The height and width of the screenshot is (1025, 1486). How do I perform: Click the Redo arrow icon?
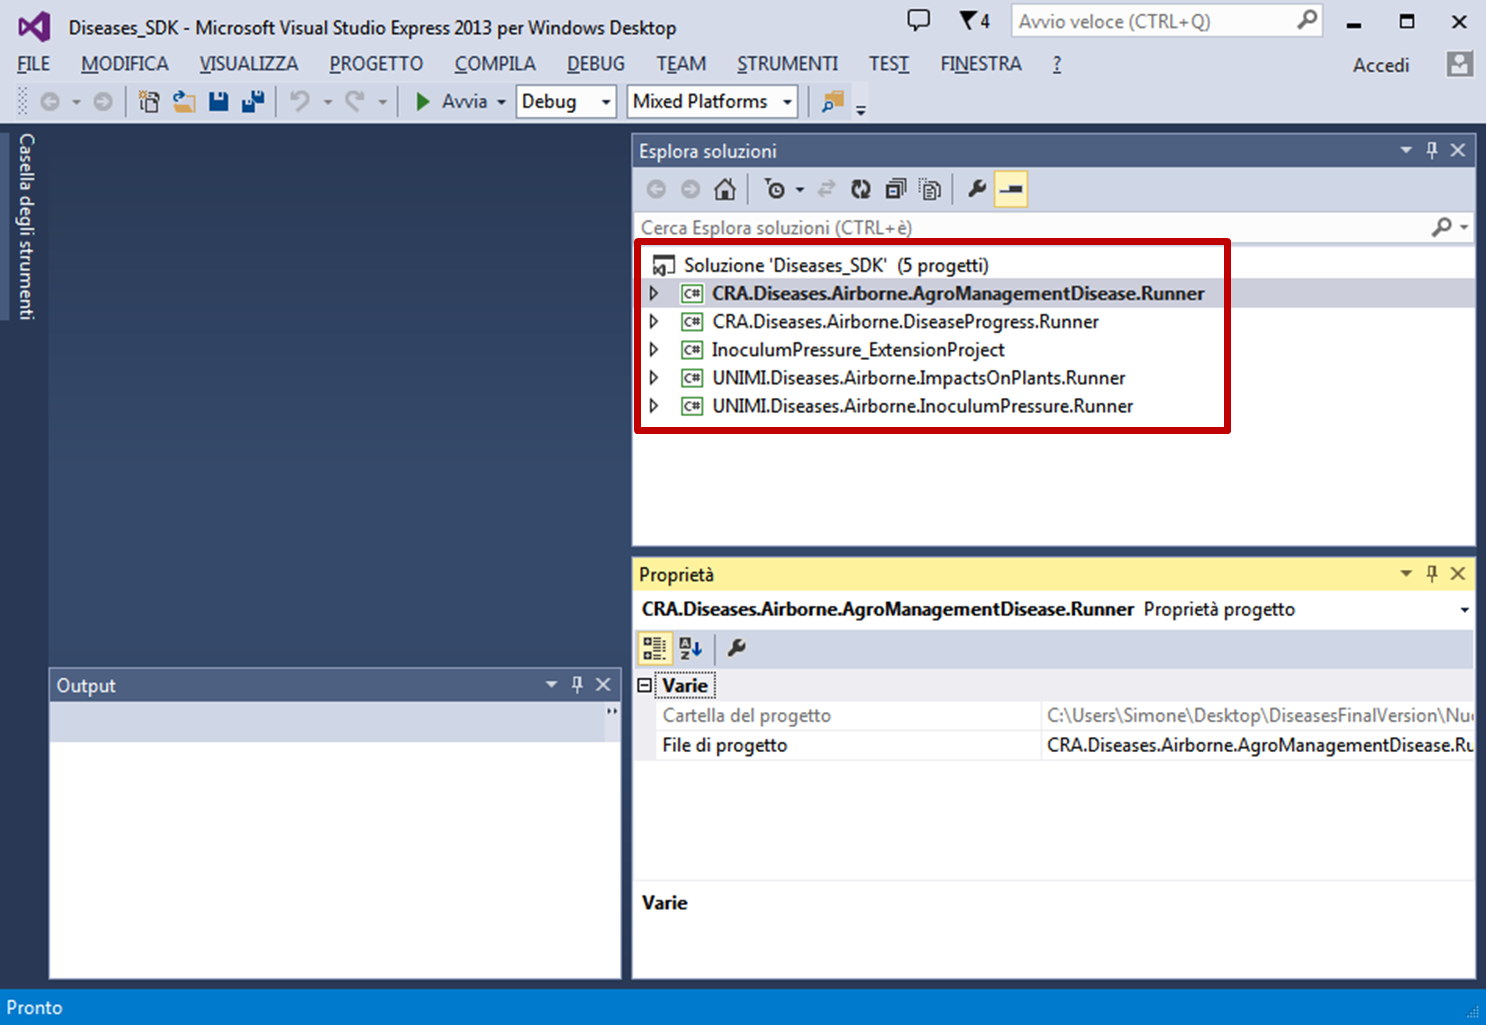pyautogui.click(x=354, y=102)
